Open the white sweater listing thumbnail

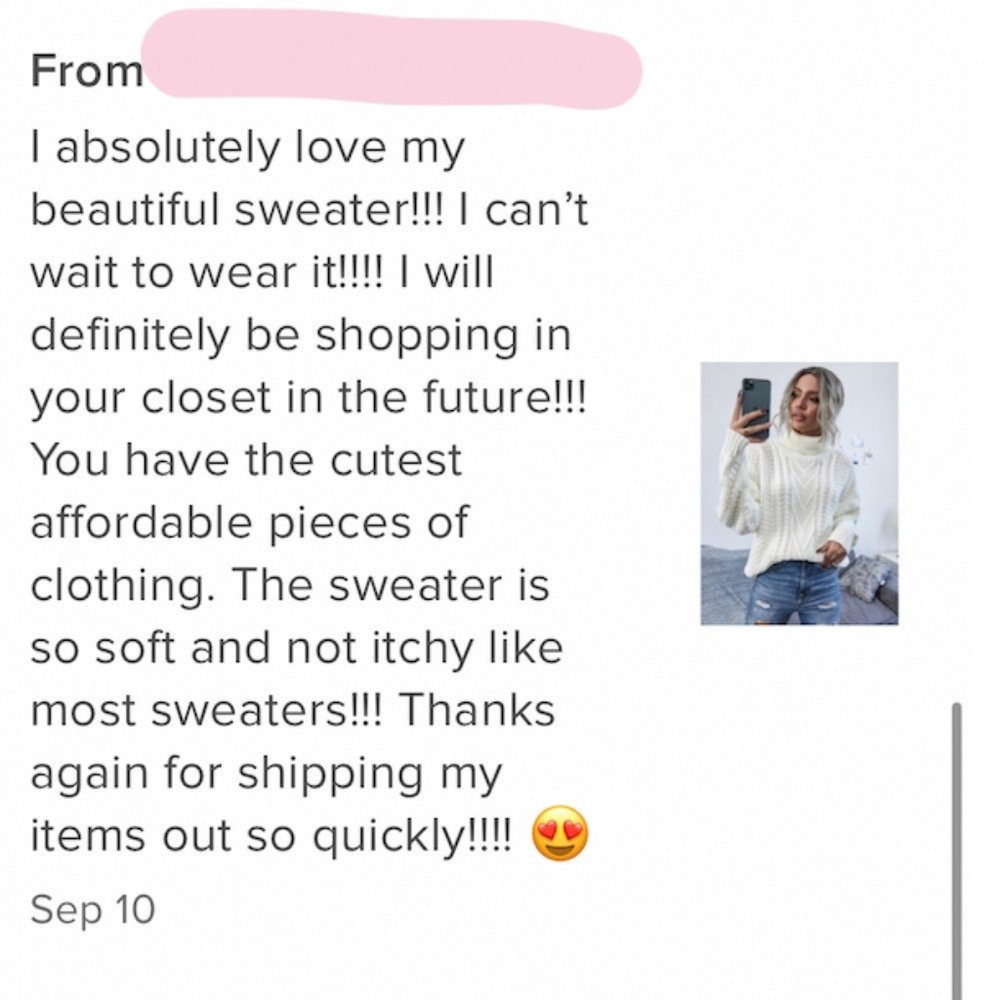pos(799,493)
